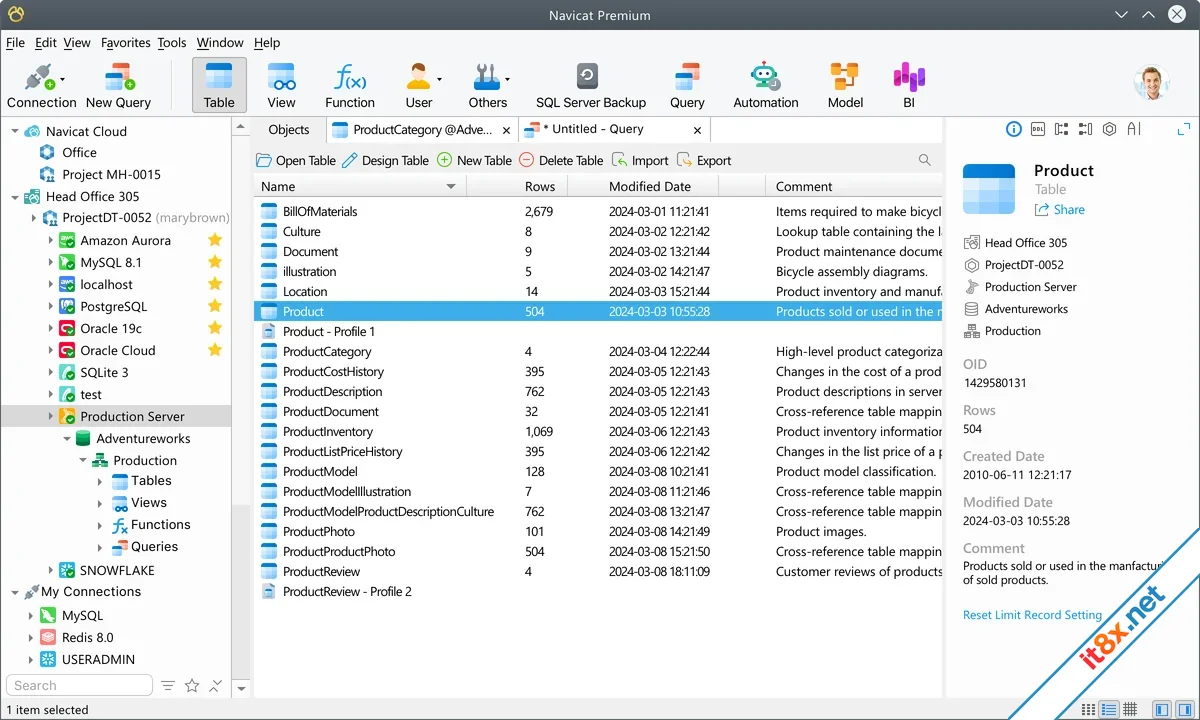Open the Name column sort dropdown
This screenshot has height=720, width=1200.
[x=451, y=187]
